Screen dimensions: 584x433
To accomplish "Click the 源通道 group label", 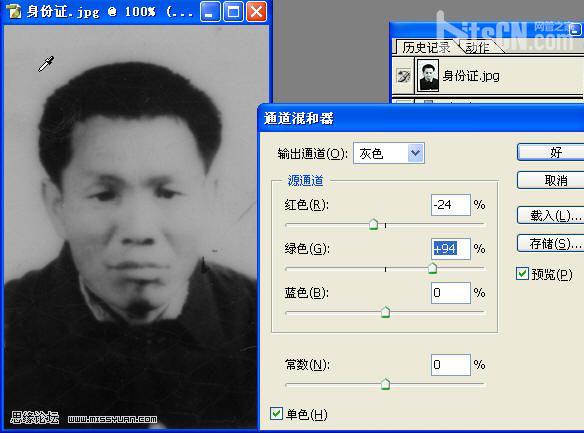I will click(305, 181).
